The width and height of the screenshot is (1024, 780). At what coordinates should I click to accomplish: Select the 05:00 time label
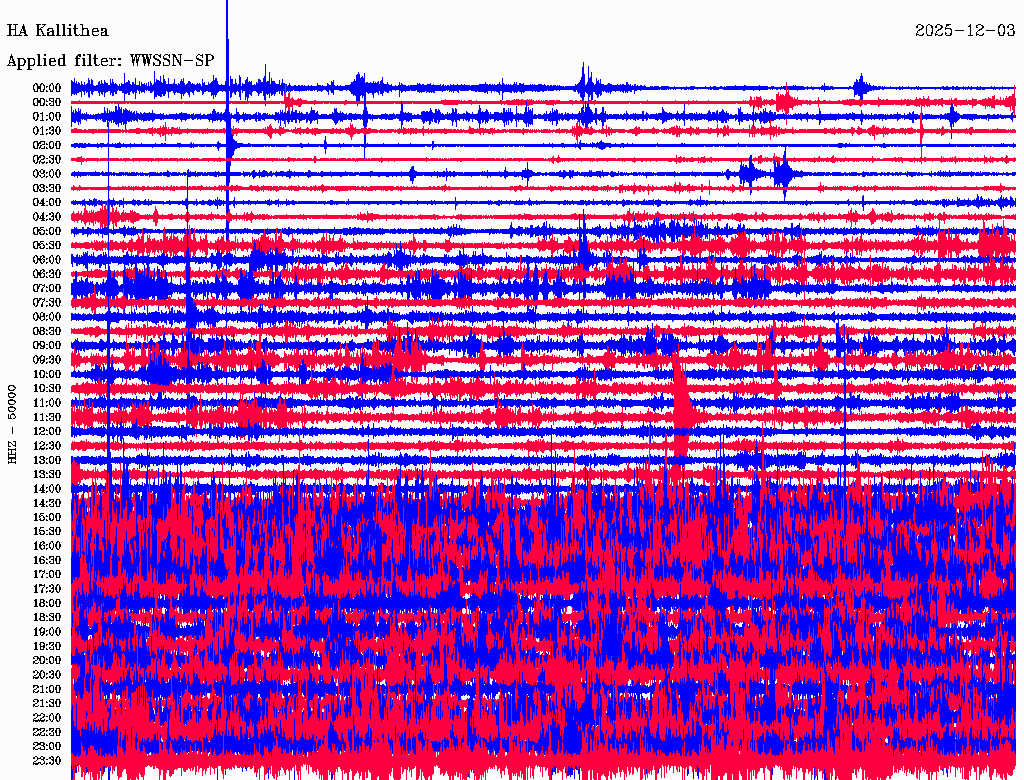[x=47, y=231]
